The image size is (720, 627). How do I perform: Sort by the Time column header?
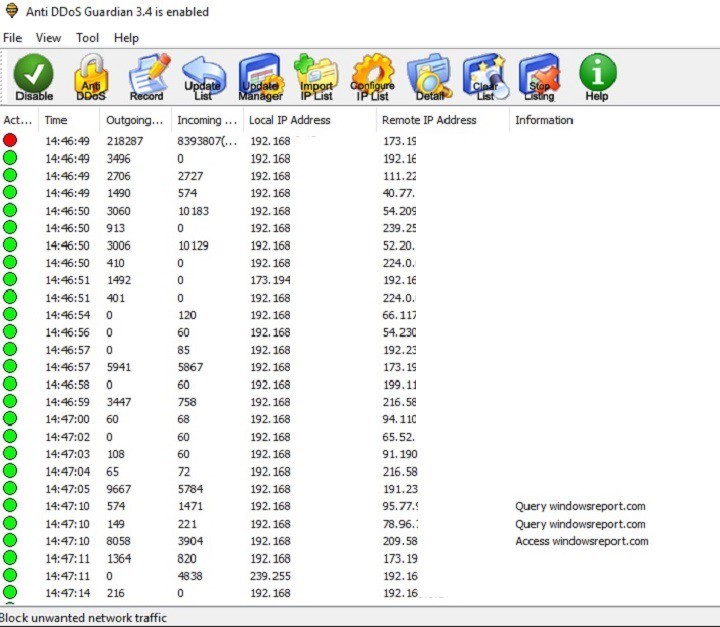[x=69, y=120]
